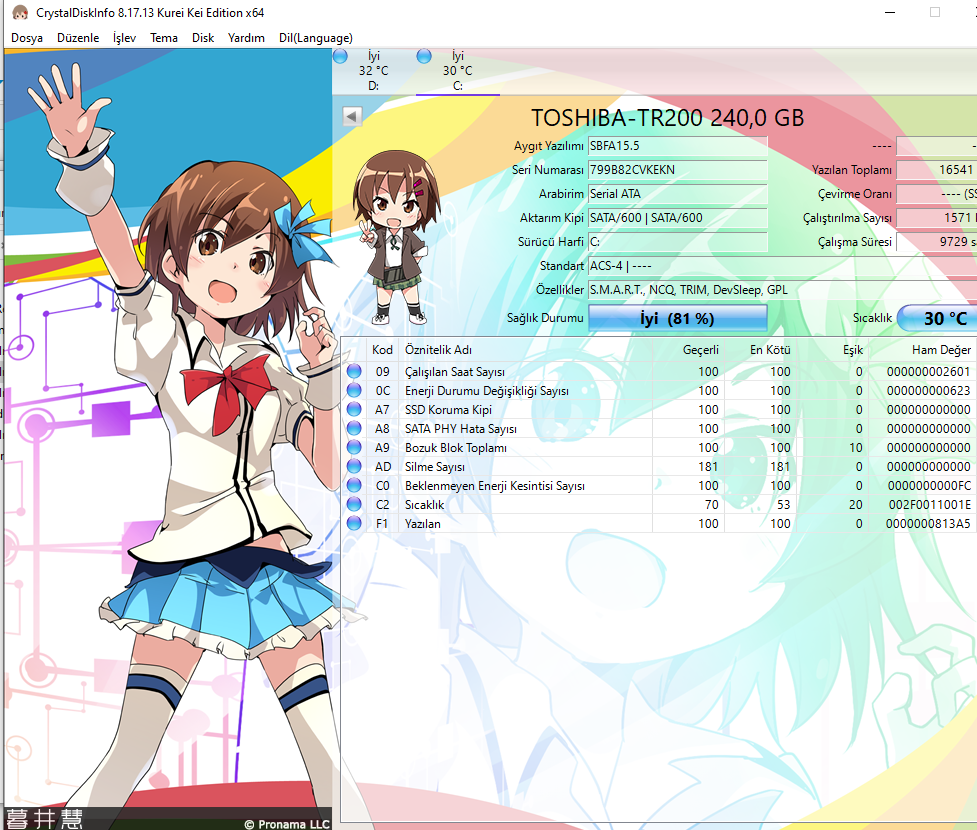
Task: Click the D: drive health status orb
Action: click(340, 57)
